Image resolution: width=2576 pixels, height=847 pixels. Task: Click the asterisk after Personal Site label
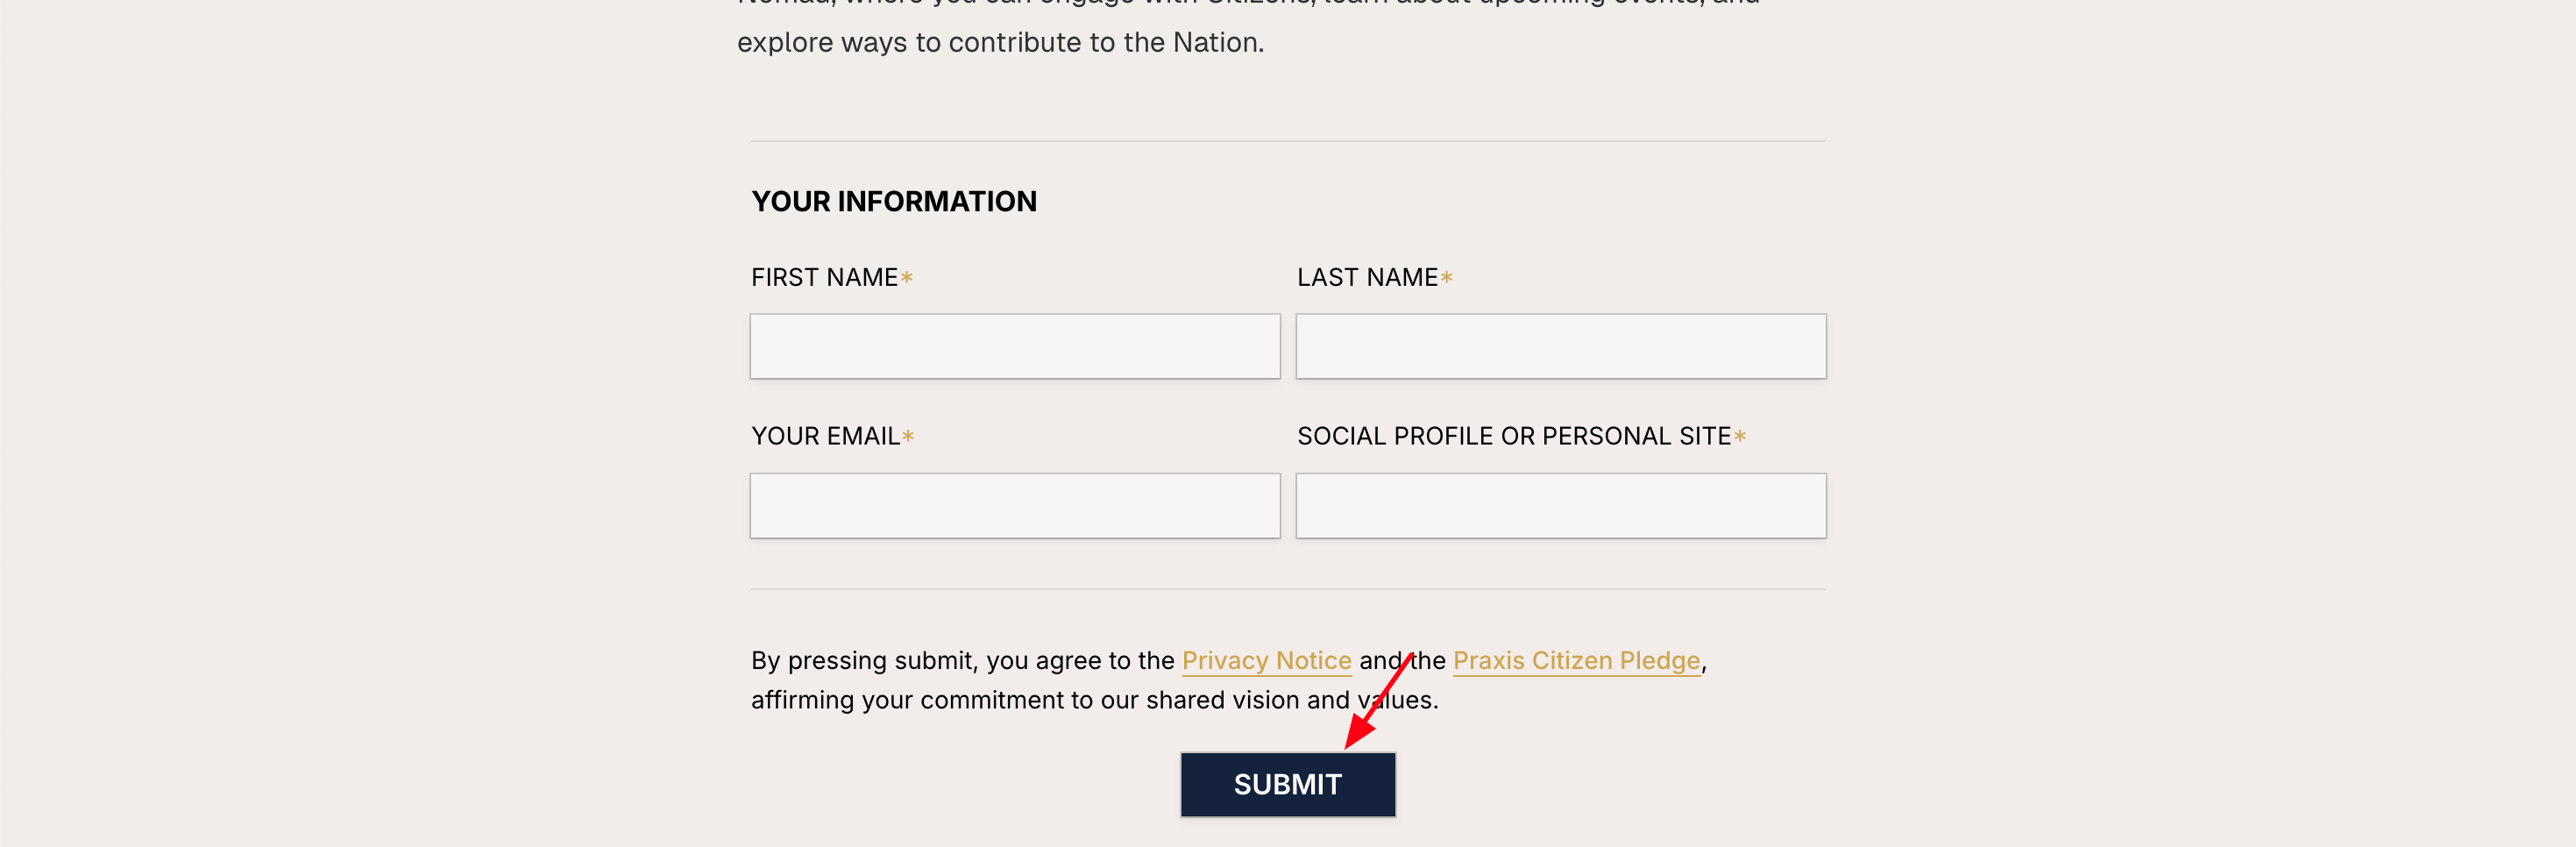pyautogui.click(x=1740, y=436)
